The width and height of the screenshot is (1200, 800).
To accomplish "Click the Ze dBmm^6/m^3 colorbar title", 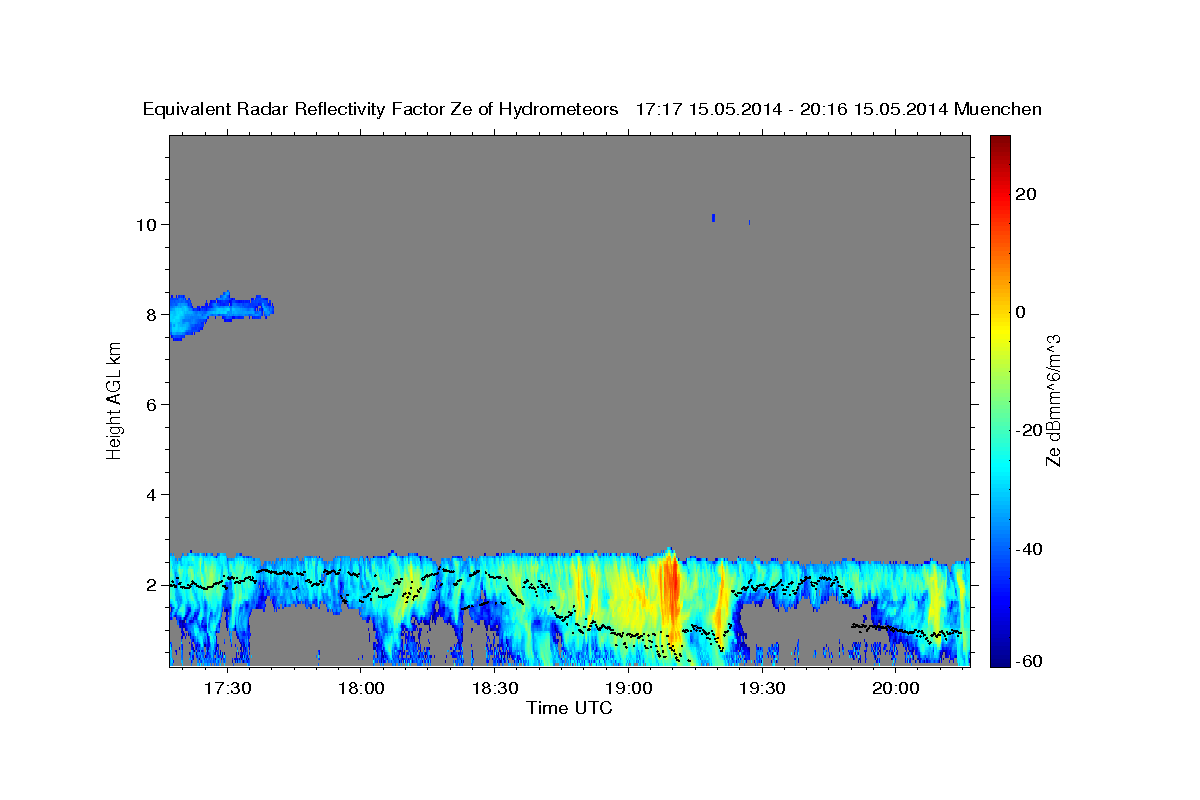I will click(x=1053, y=400).
